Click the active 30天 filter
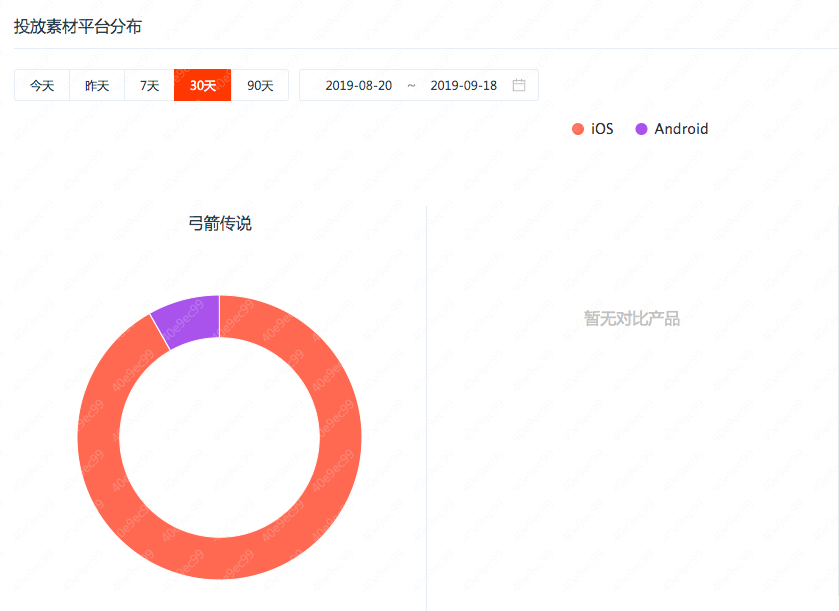 [202, 85]
